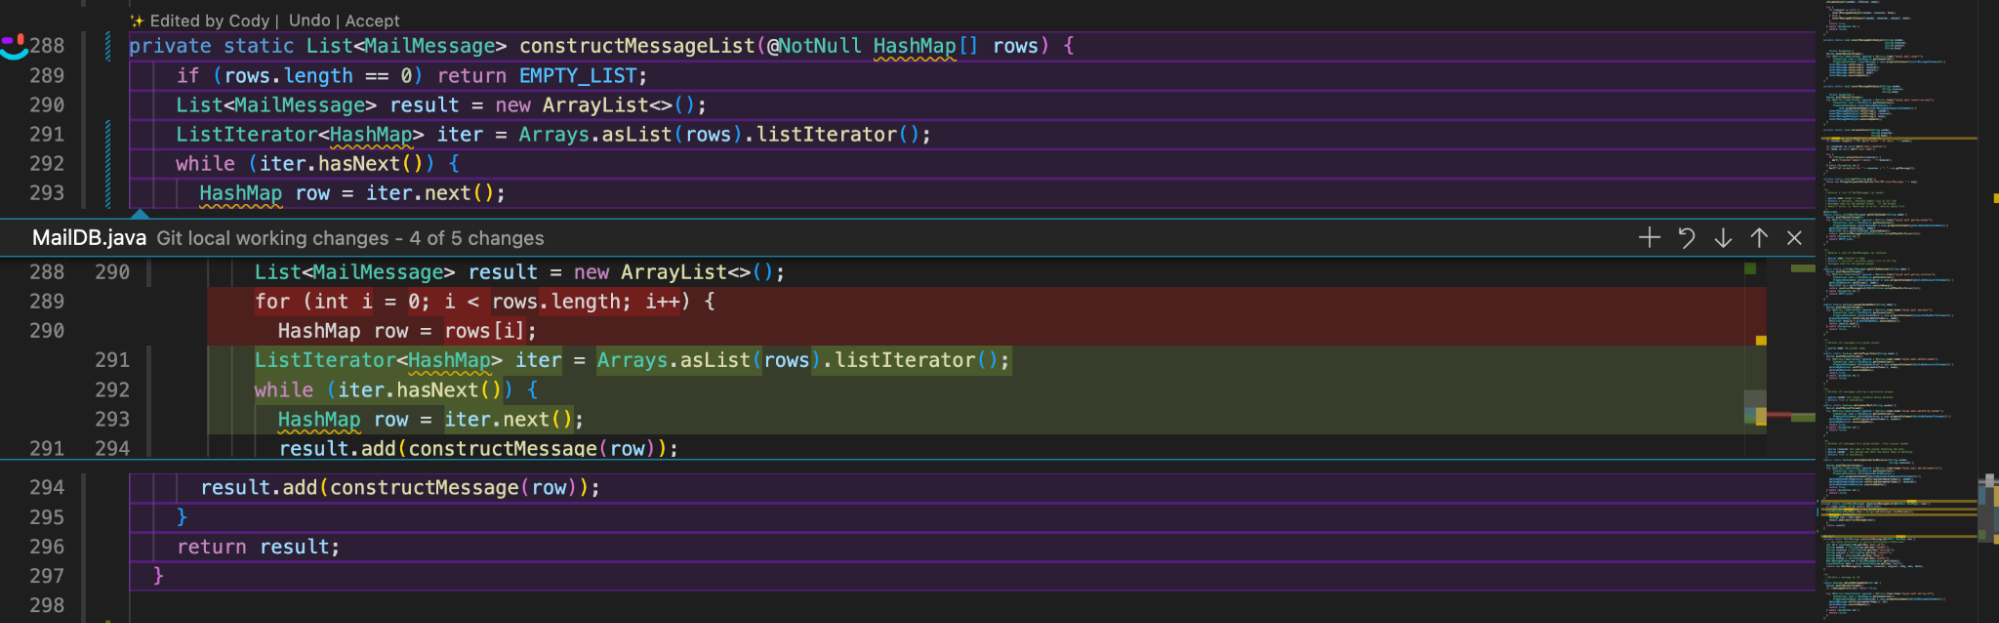
Task: Click line number 297 in the gutter
Action: click(47, 576)
